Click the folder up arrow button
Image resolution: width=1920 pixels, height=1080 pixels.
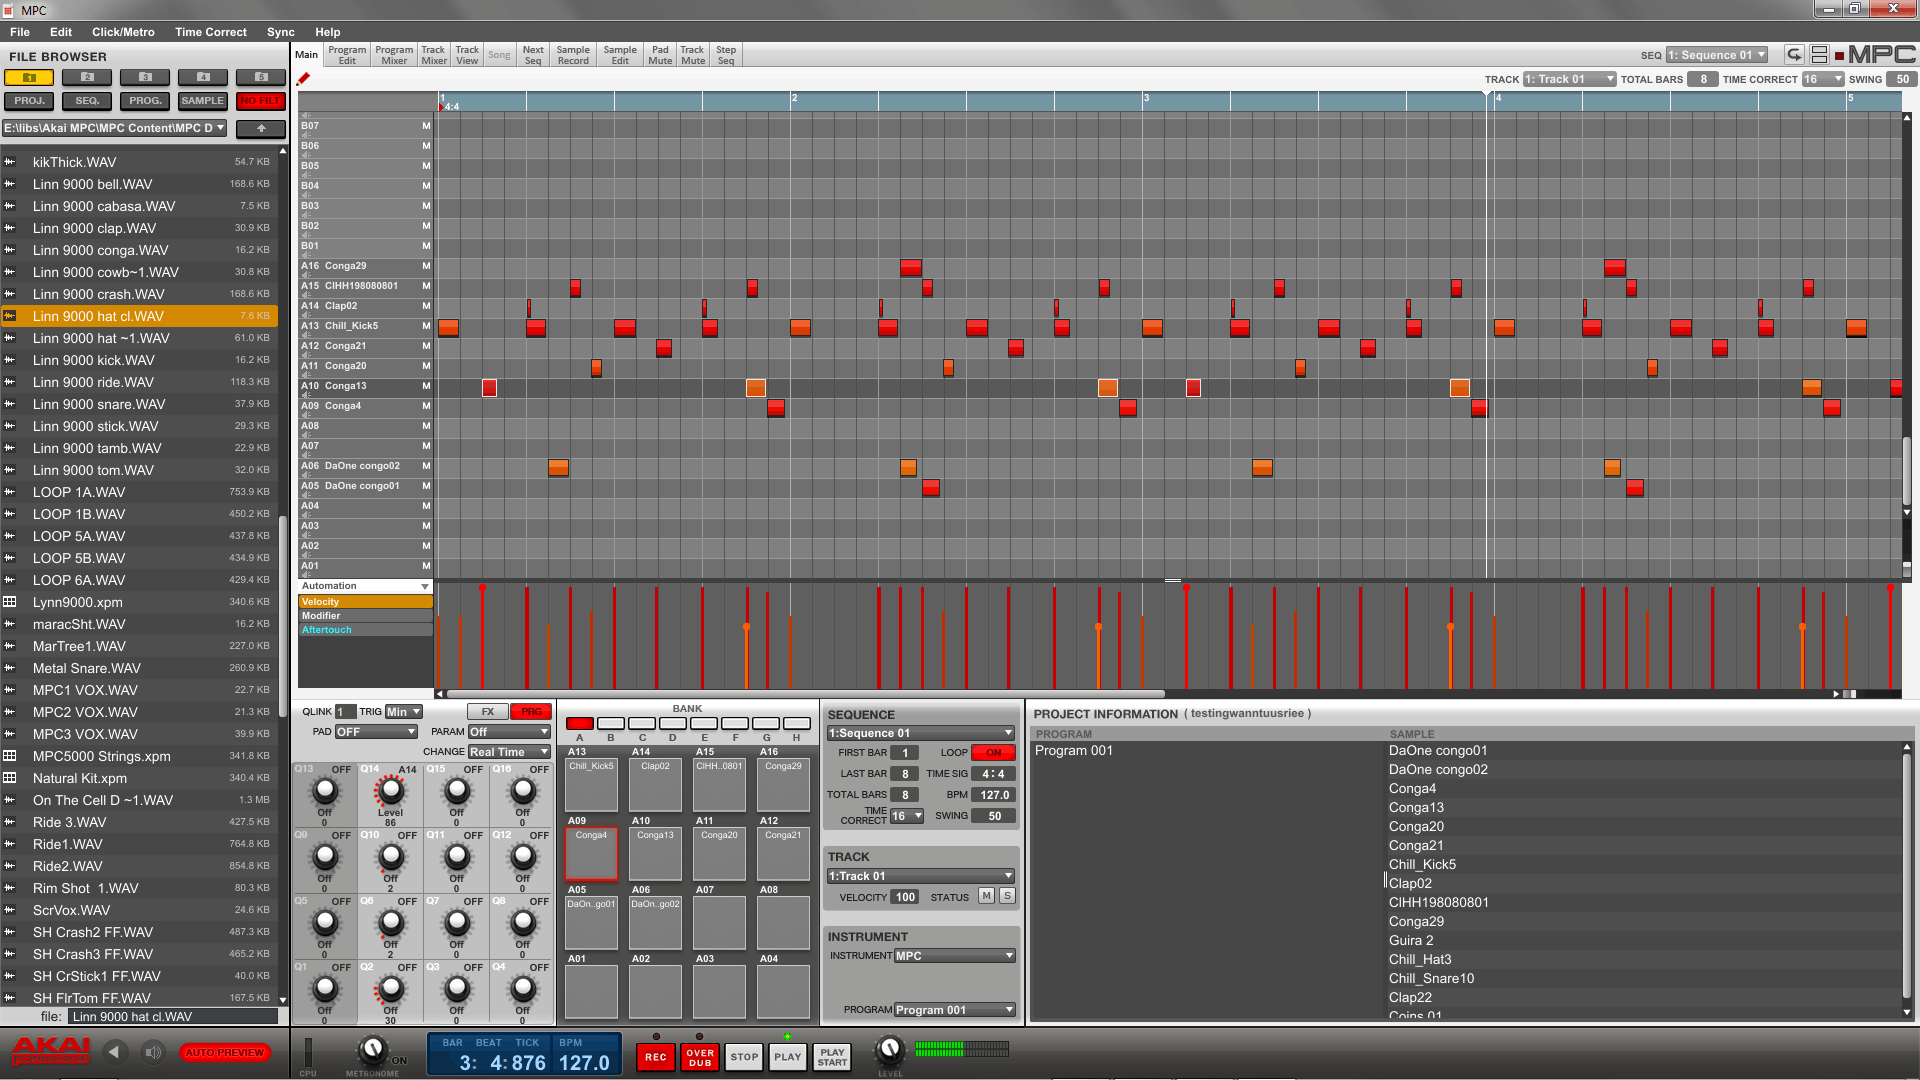coord(261,128)
